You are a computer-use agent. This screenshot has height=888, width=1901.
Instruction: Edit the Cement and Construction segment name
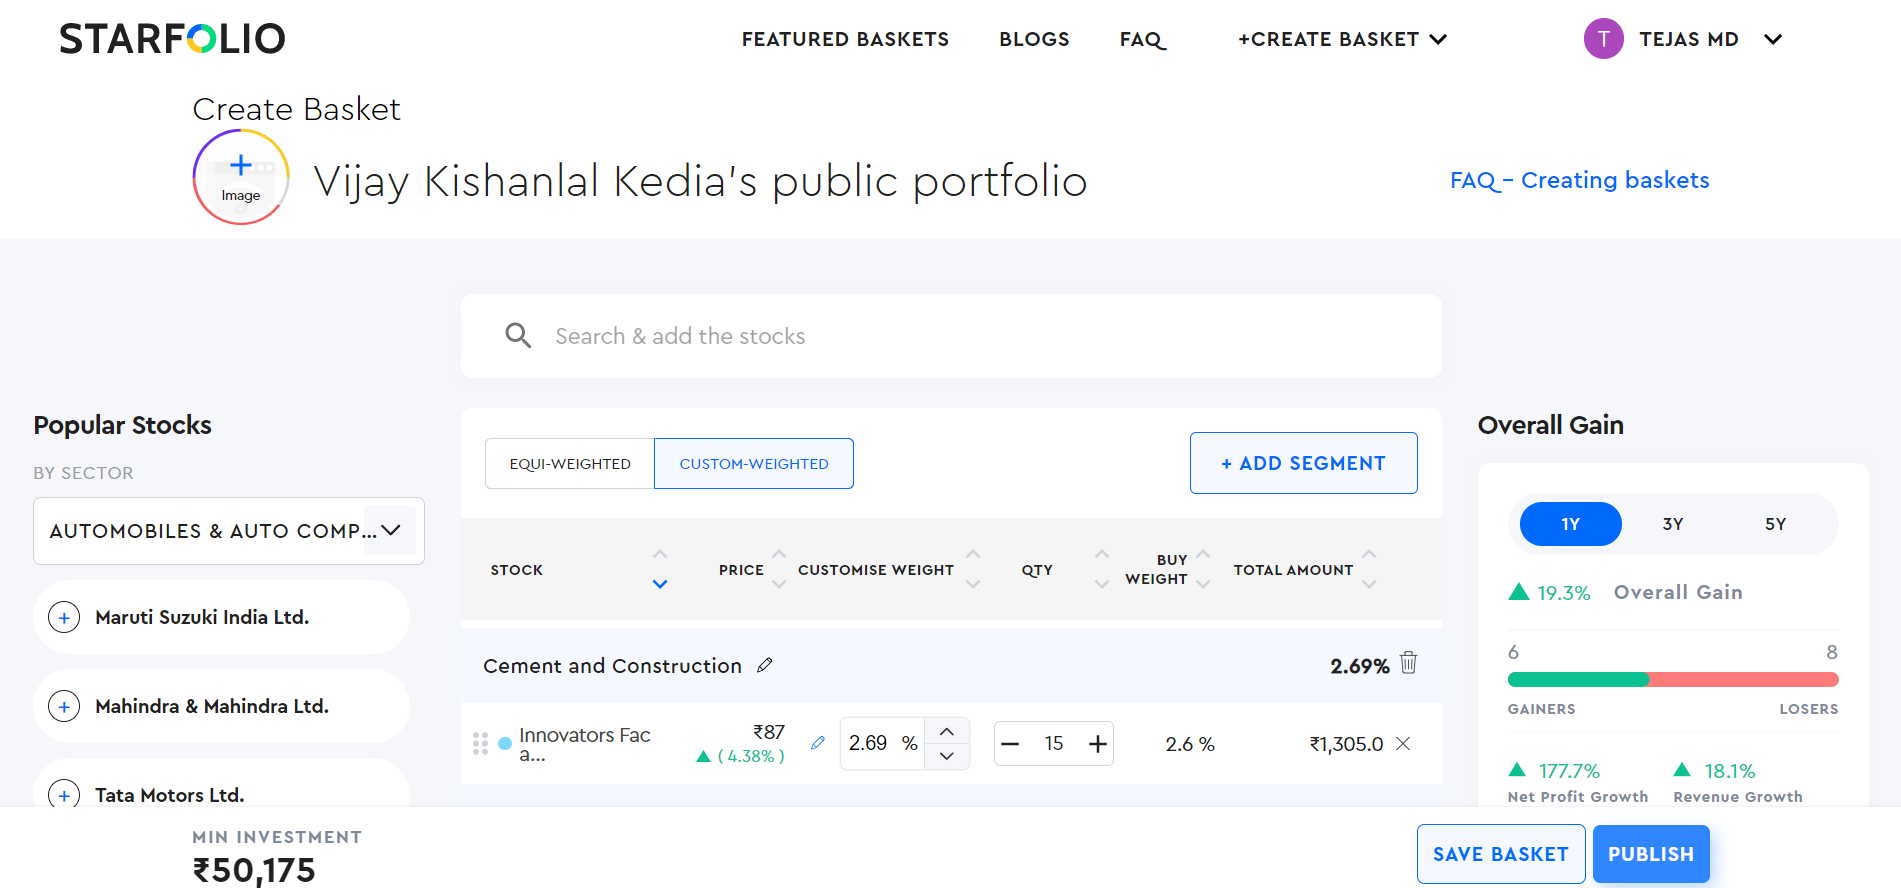click(x=765, y=665)
